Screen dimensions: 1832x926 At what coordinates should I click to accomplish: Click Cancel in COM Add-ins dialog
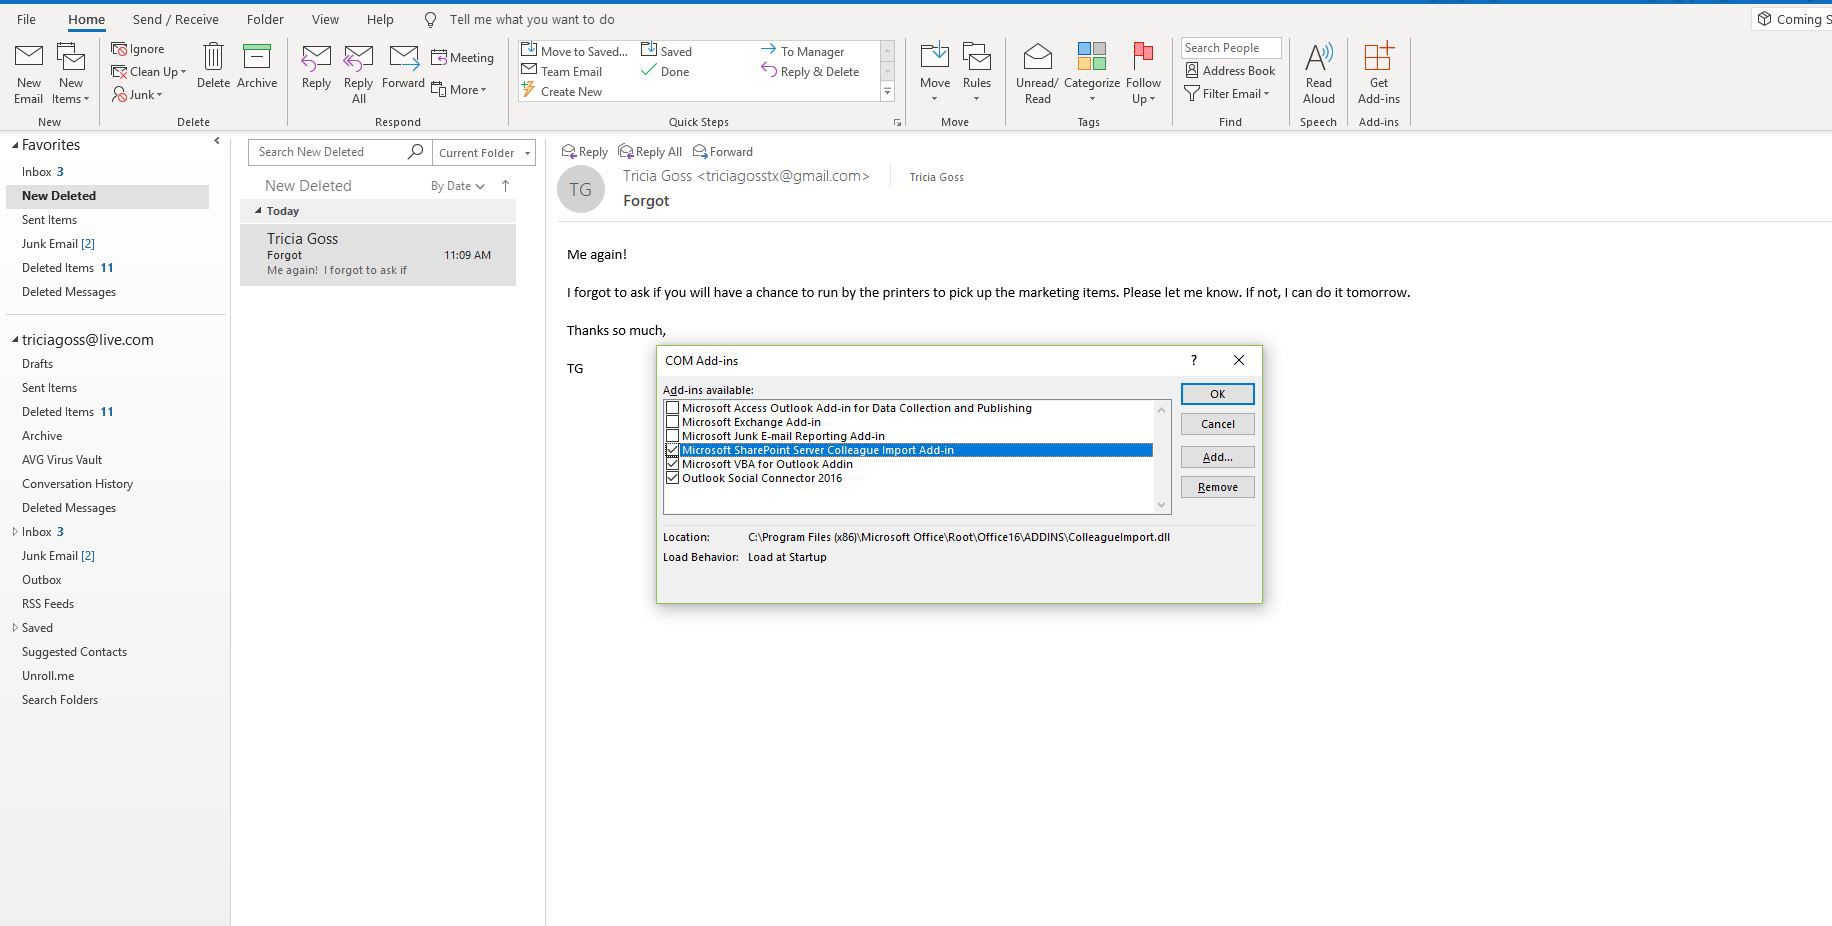pyautogui.click(x=1217, y=424)
